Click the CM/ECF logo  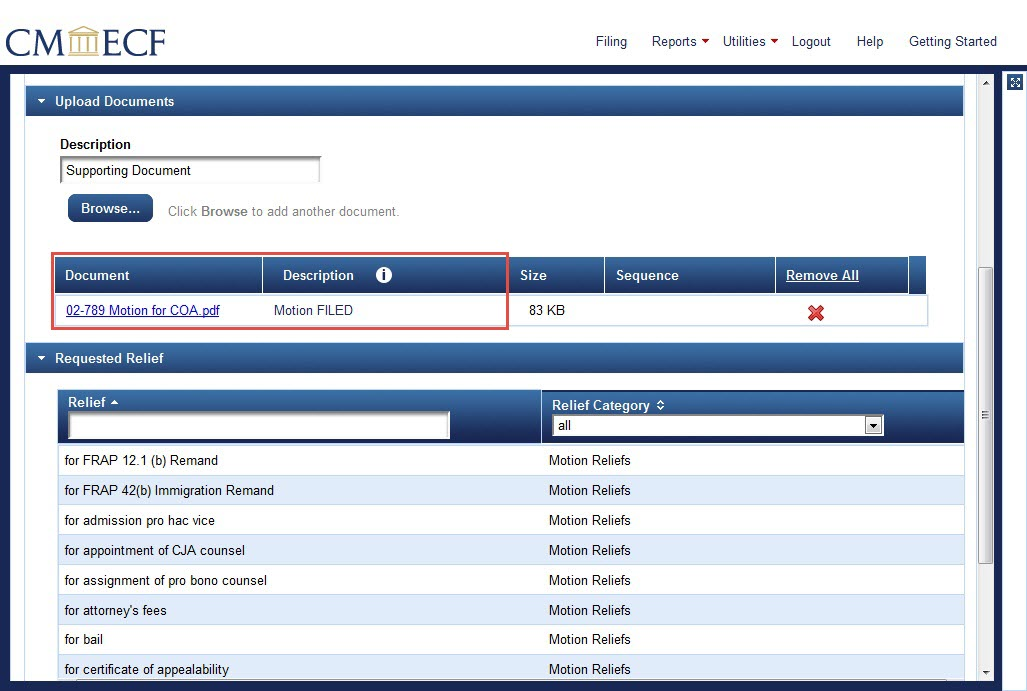[x=85, y=41]
